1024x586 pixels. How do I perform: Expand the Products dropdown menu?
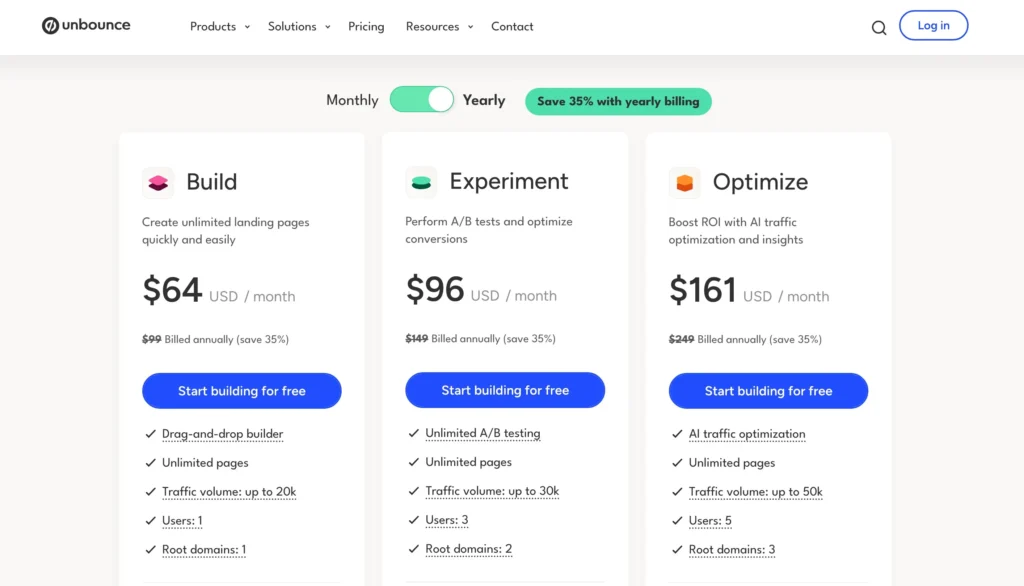click(220, 26)
